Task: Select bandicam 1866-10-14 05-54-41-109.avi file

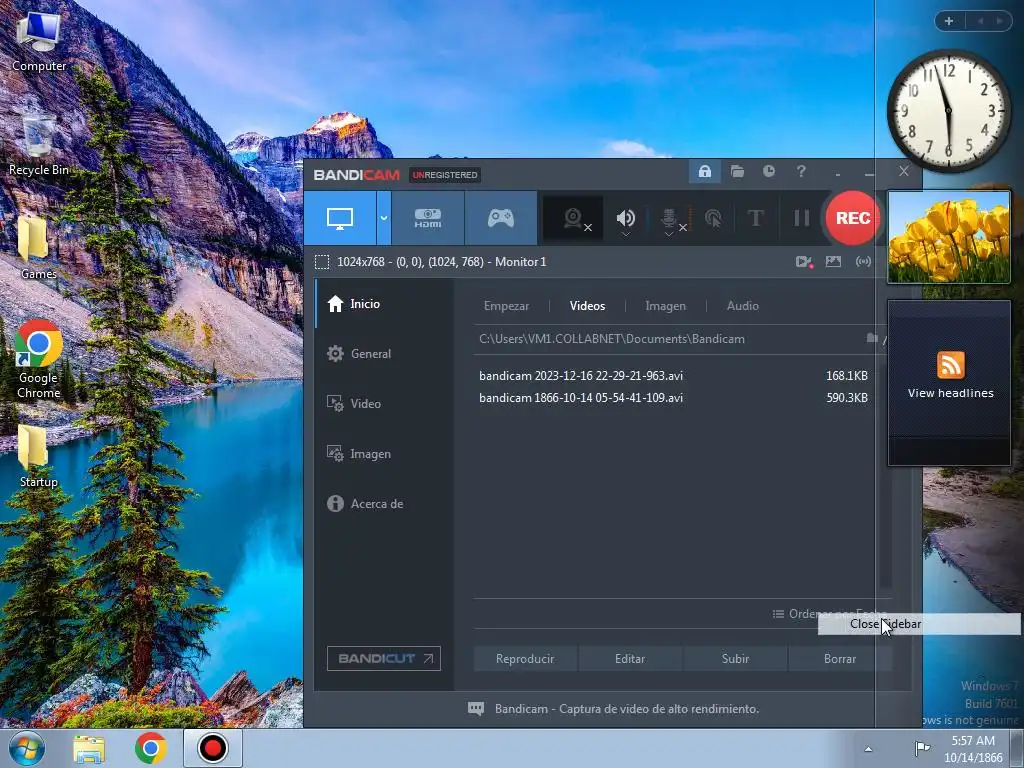Action: pyautogui.click(x=673, y=398)
